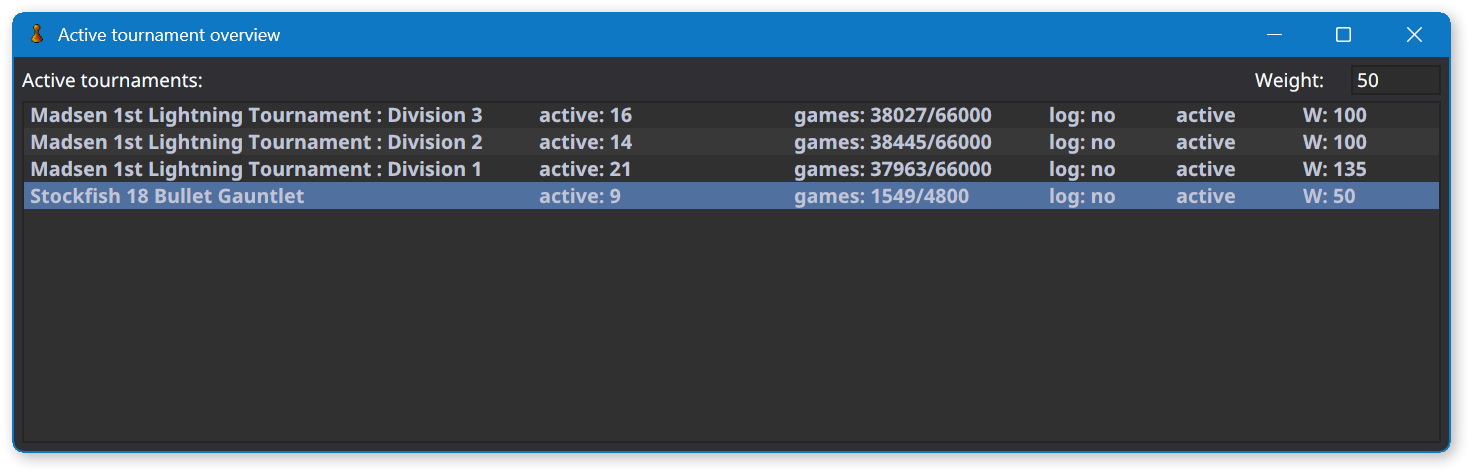The width and height of the screenshot is (1471, 473).
Task: Select Stockfish 18 Bullet Gauntlet row
Action: point(731,196)
